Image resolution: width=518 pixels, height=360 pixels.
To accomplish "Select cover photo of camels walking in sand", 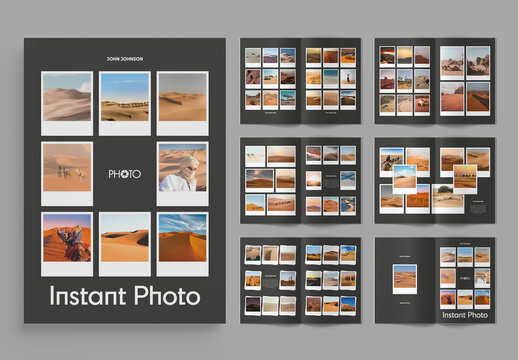I will tap(67, 174).
